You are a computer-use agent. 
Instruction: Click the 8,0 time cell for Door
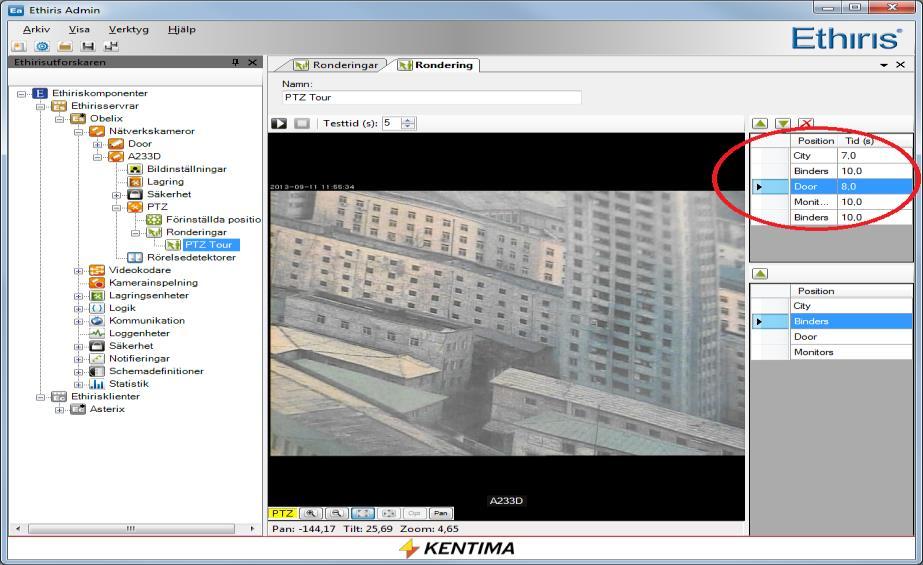point(874,187)
